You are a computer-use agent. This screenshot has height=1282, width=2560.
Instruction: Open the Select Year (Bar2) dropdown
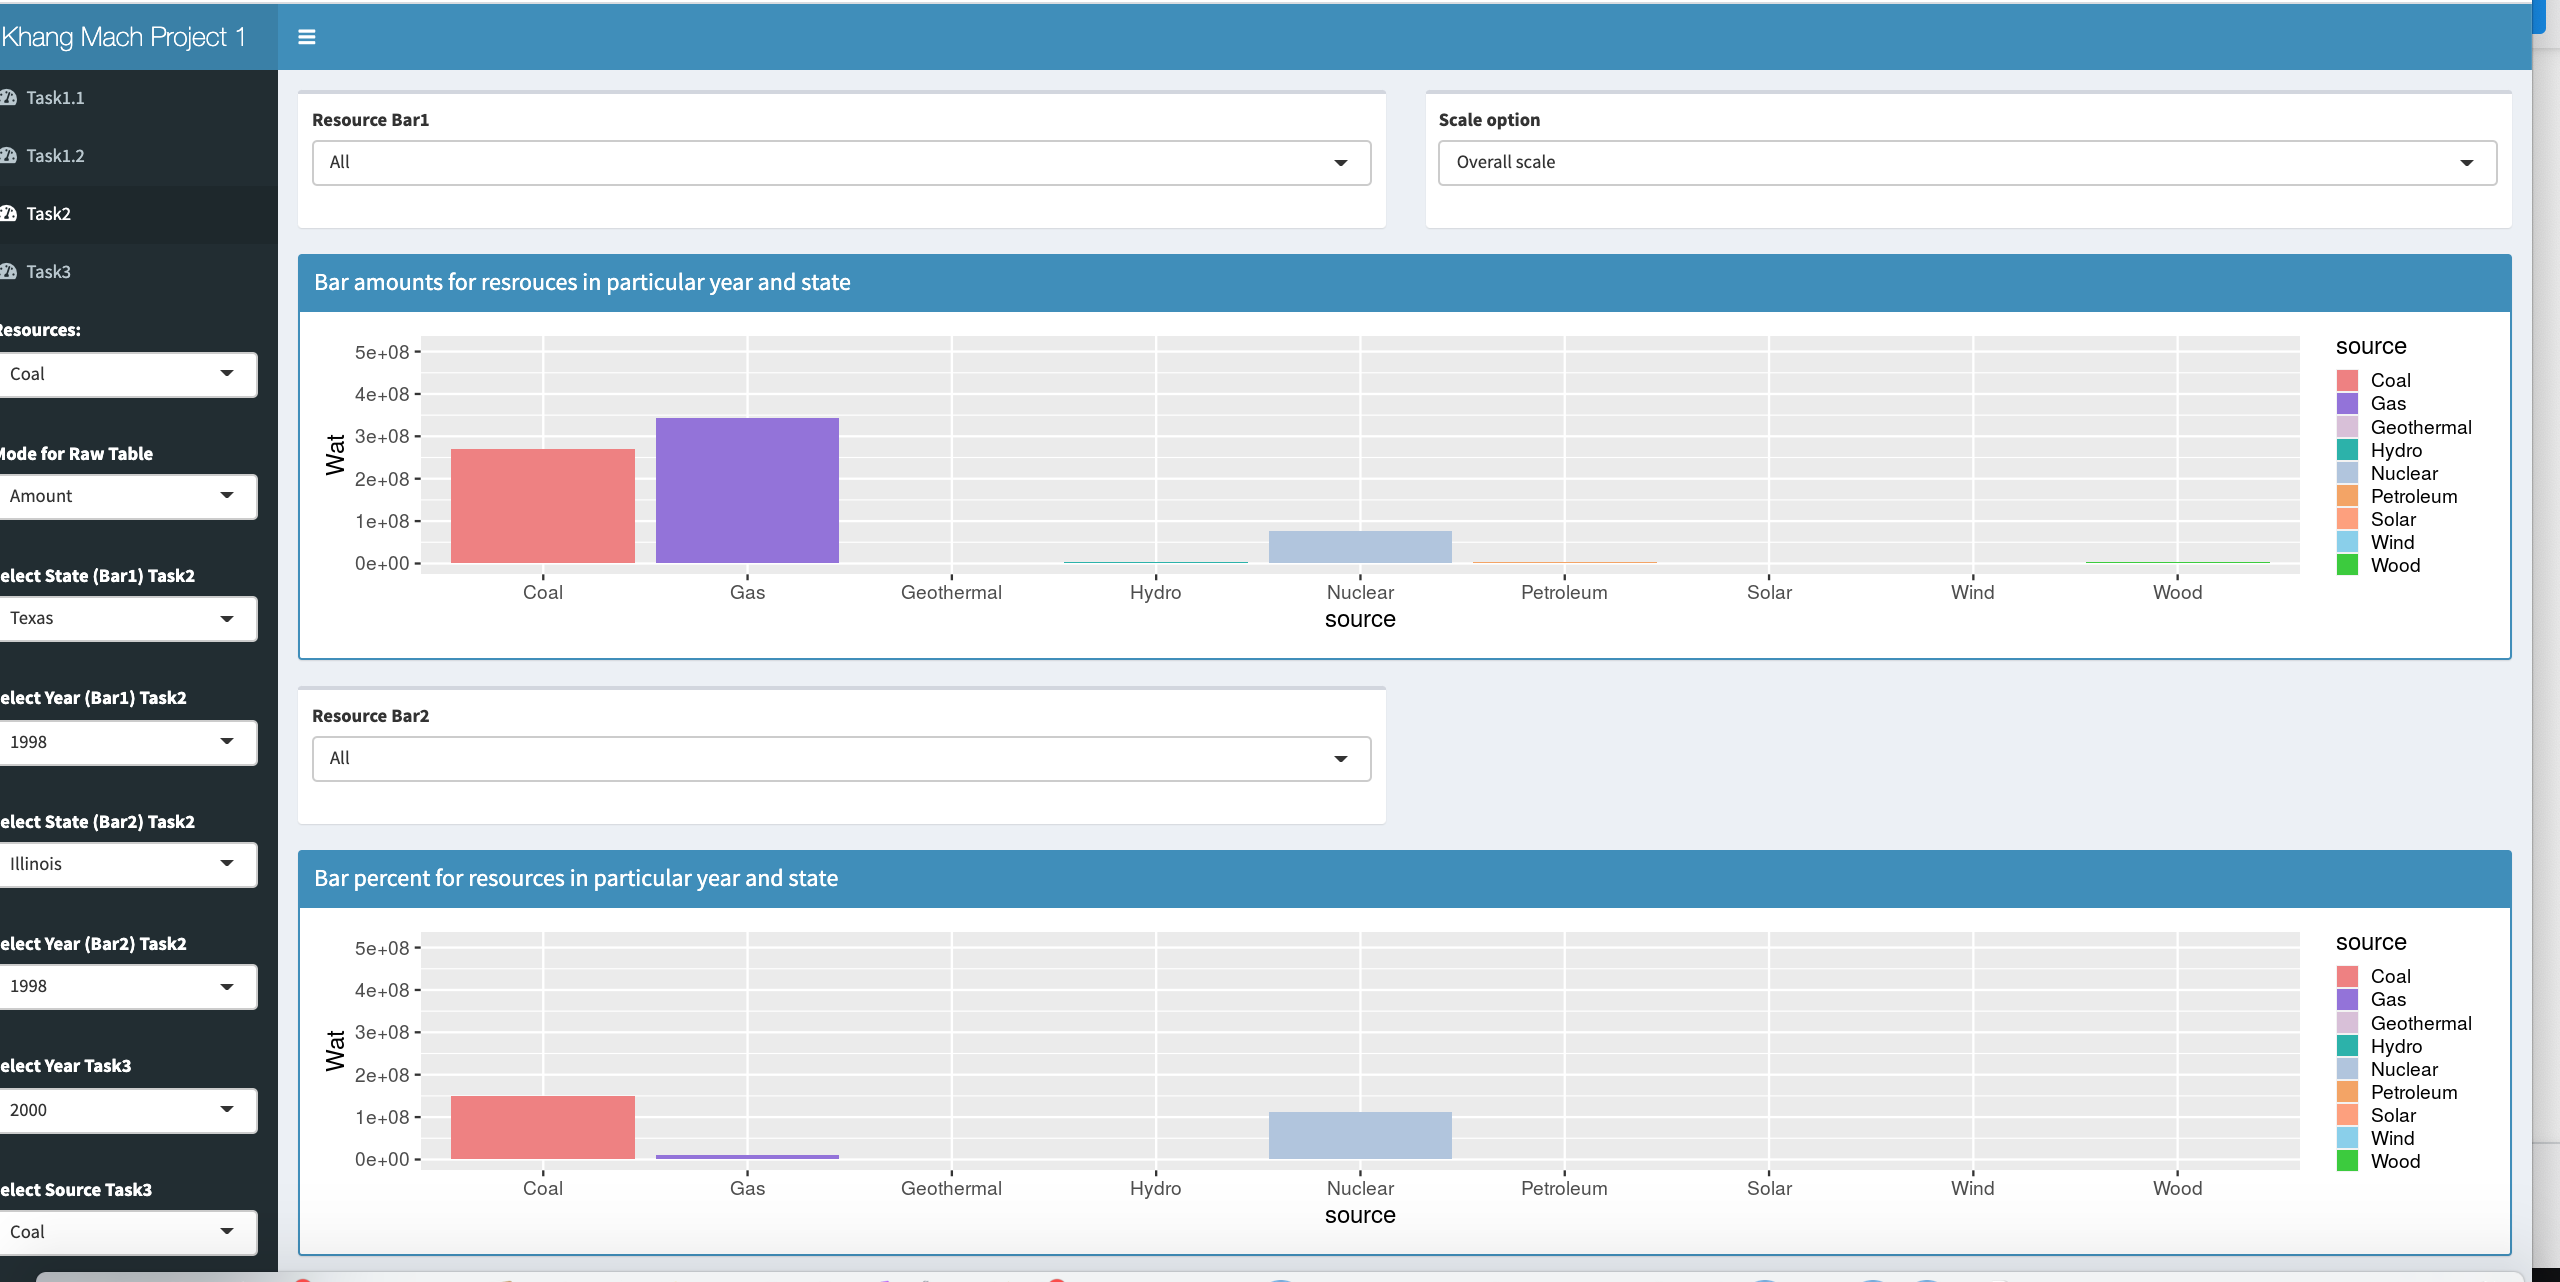(128, 986)
